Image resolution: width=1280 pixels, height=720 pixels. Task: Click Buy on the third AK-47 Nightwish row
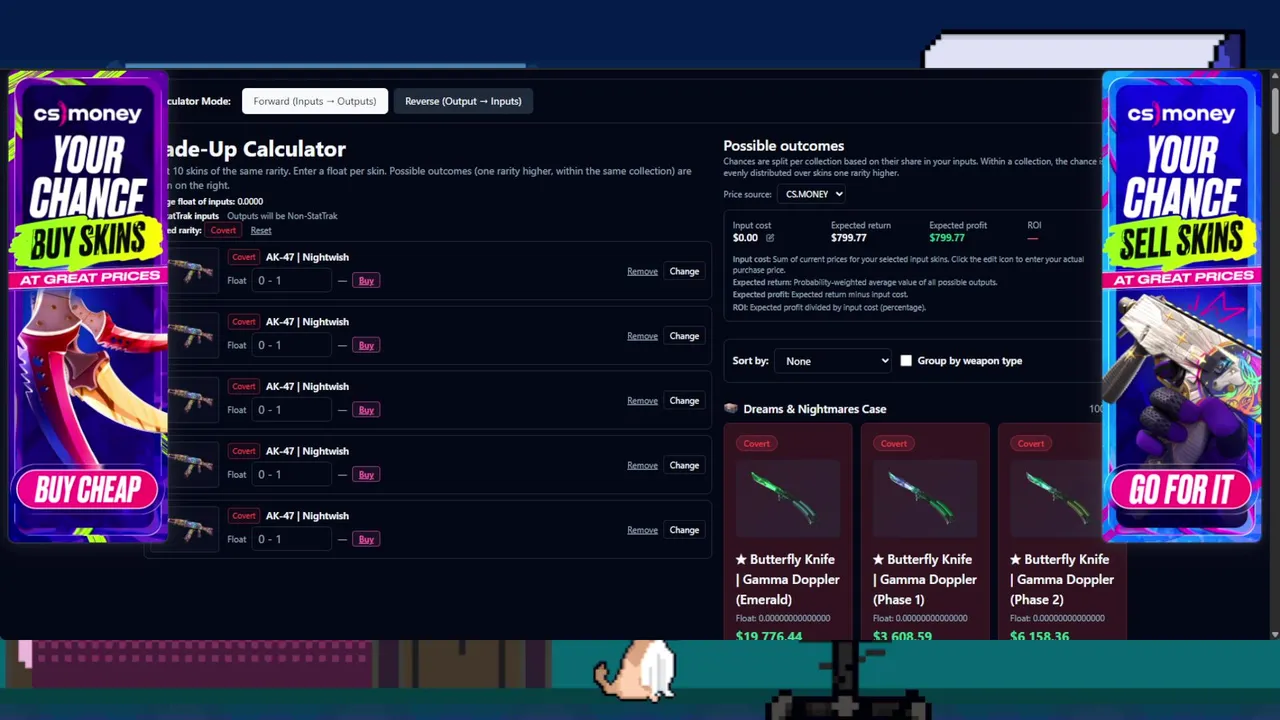pos(366,410)
